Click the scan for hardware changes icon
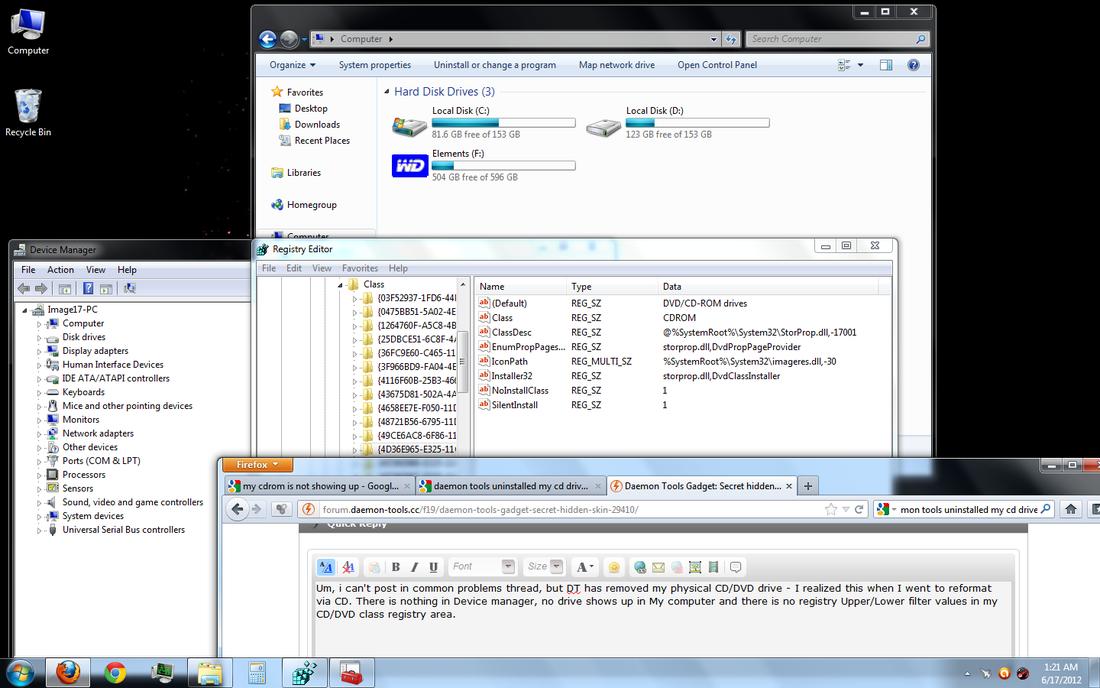1100x688 pixels. coord(129,289)
